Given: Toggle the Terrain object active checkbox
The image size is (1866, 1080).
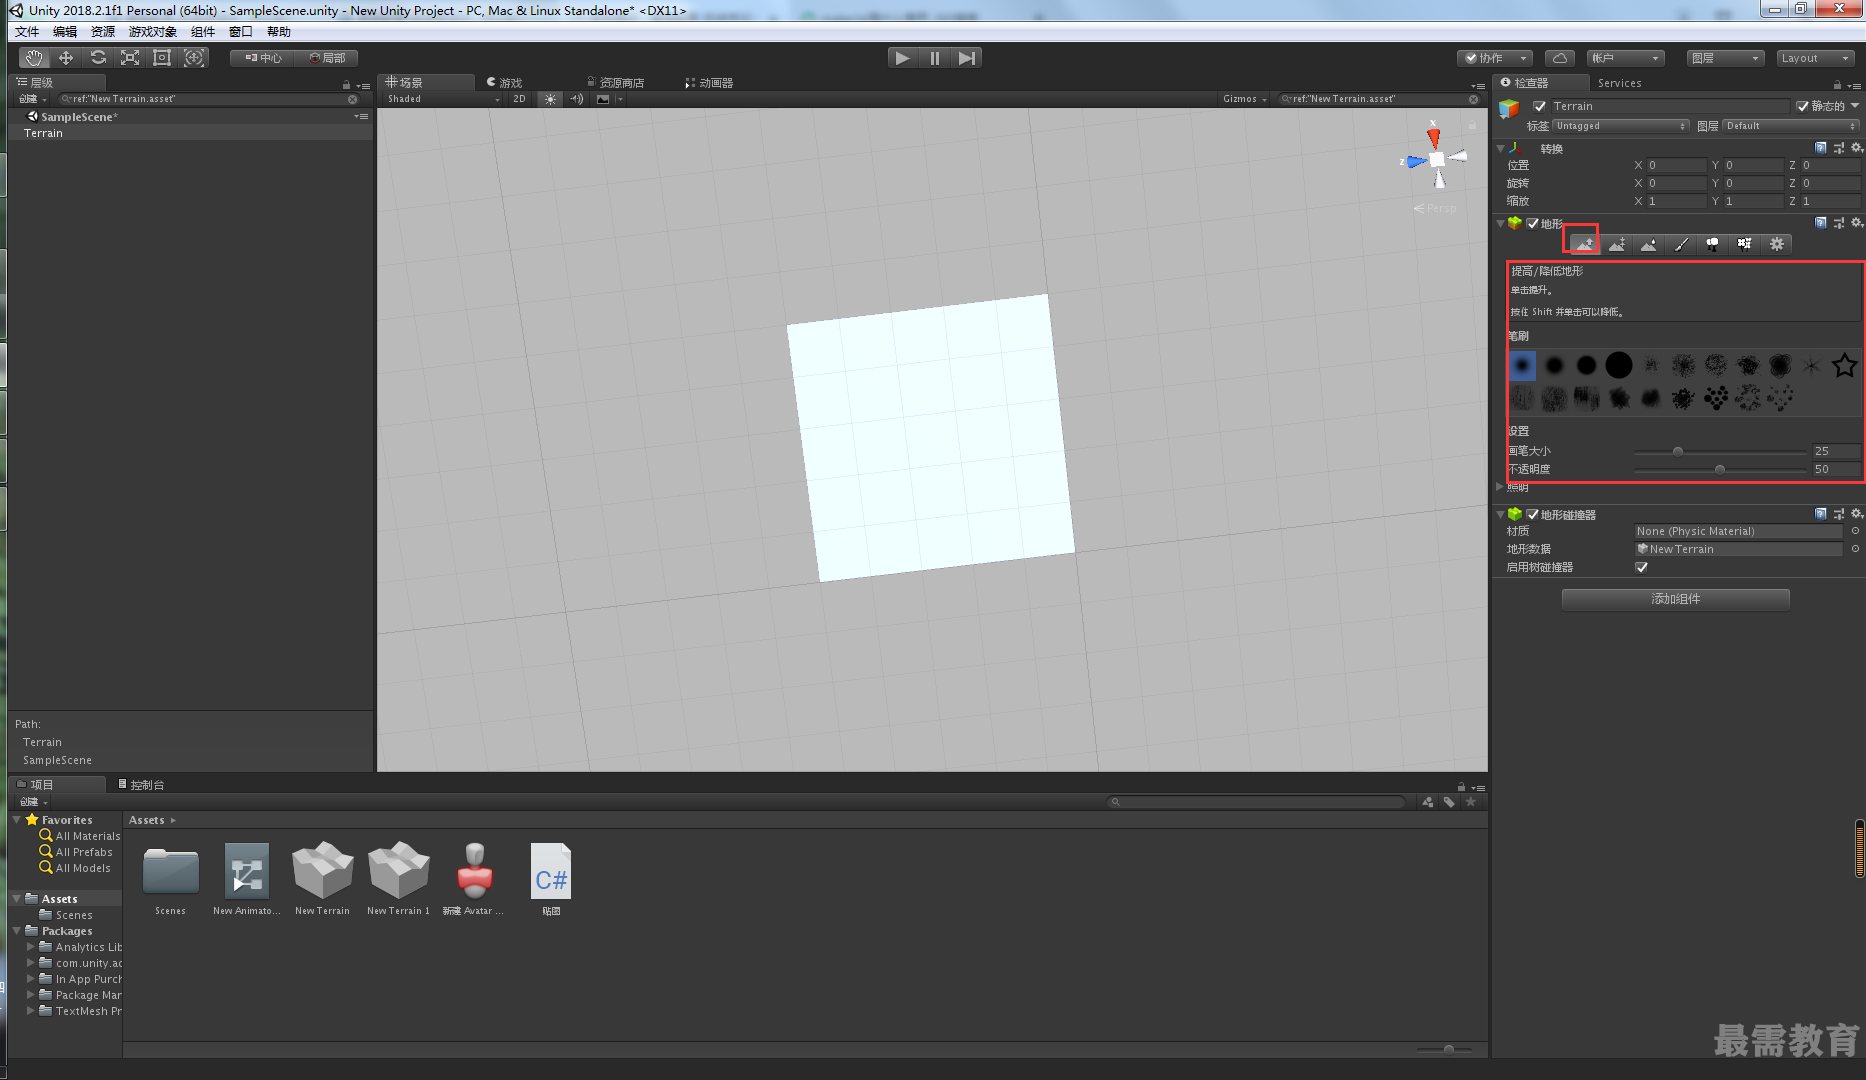Looking at the screenshot, I should pos(1540,106).
